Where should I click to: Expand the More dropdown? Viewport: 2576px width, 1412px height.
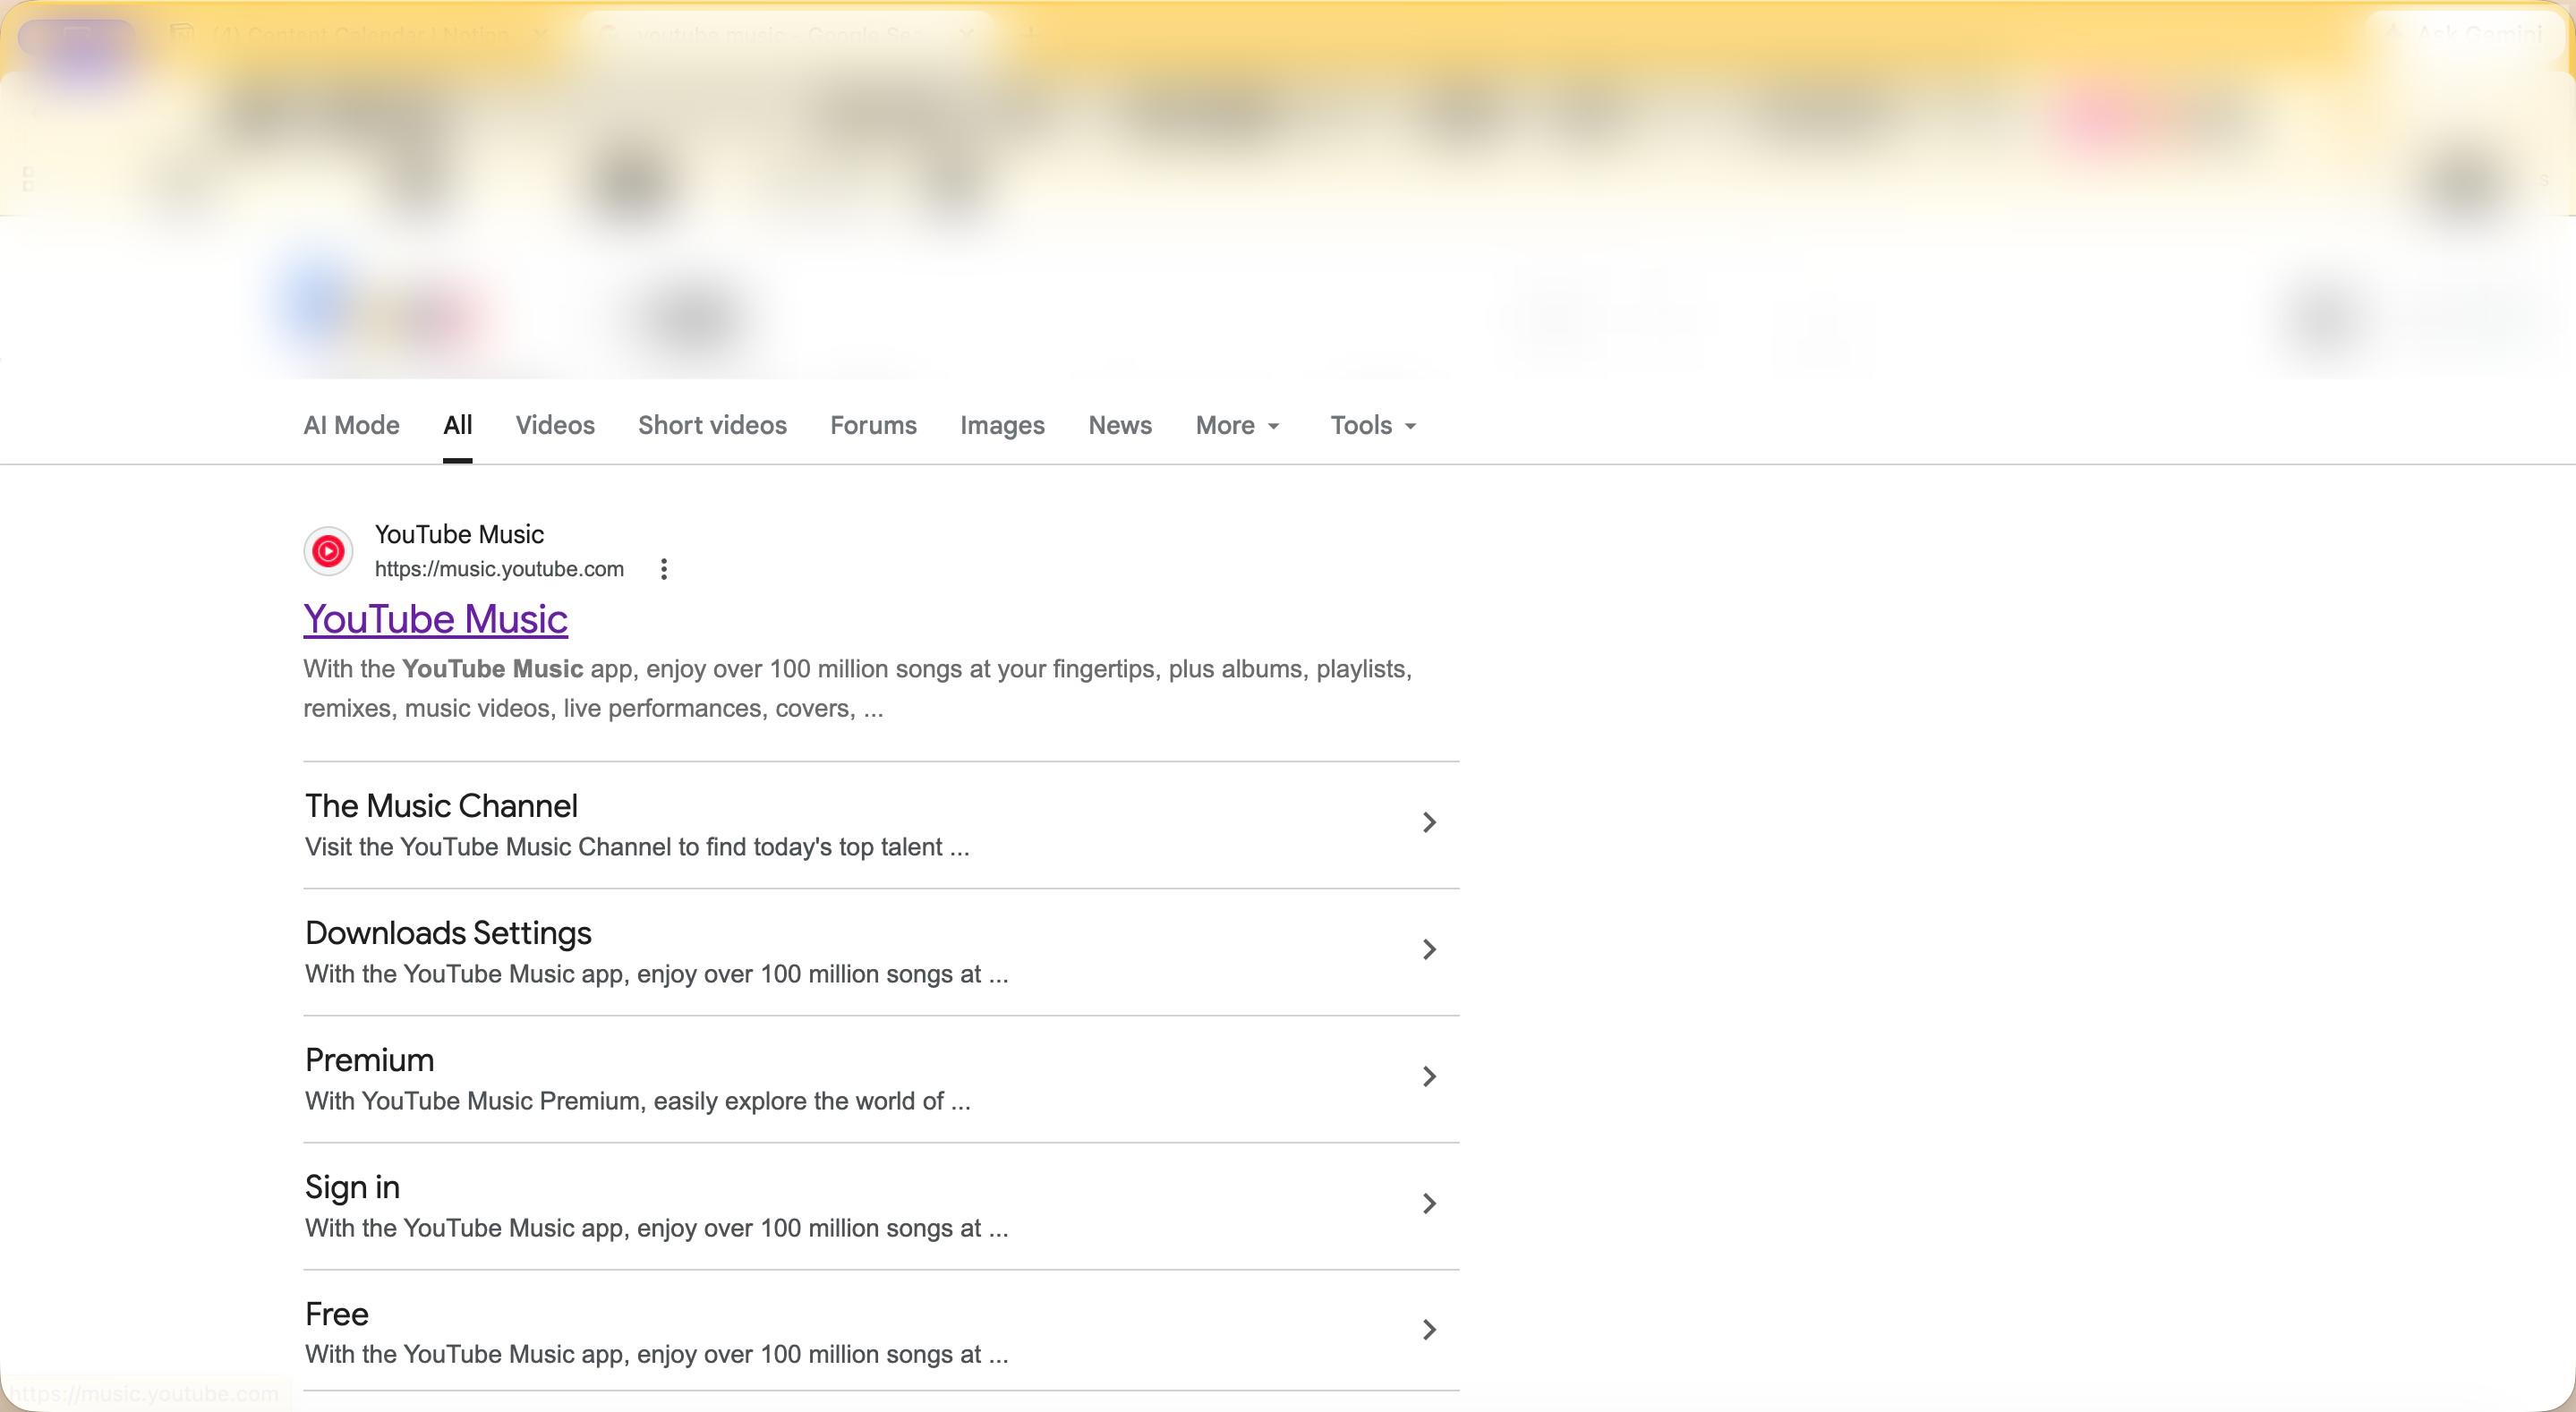coord(1238,425)
